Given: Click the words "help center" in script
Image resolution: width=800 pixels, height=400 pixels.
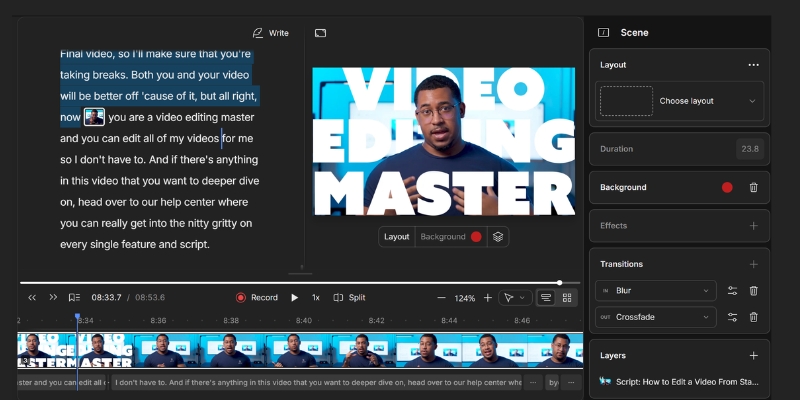Looking at the screenshot, I should click(188, 202).
